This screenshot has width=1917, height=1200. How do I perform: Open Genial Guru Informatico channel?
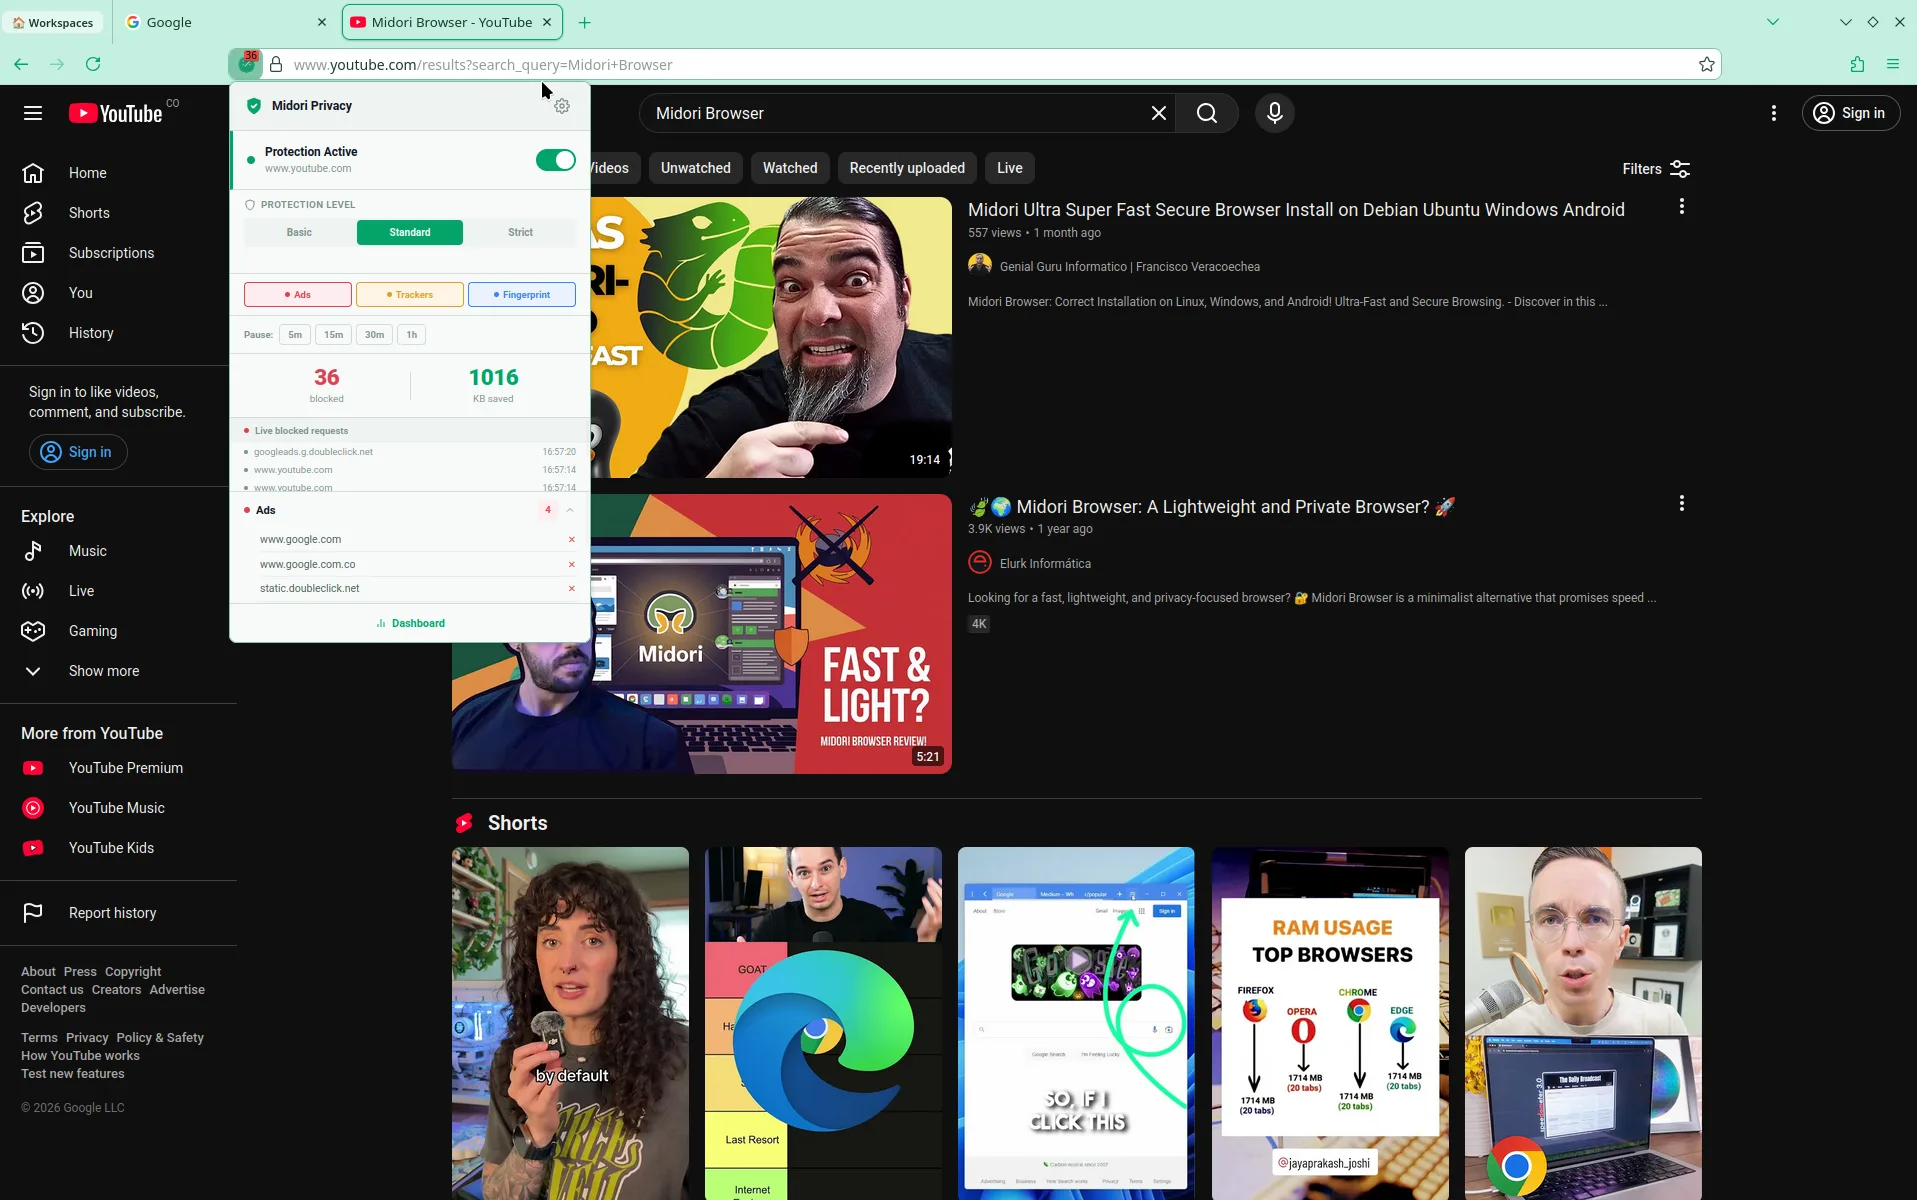click(x=1130, y=267)
